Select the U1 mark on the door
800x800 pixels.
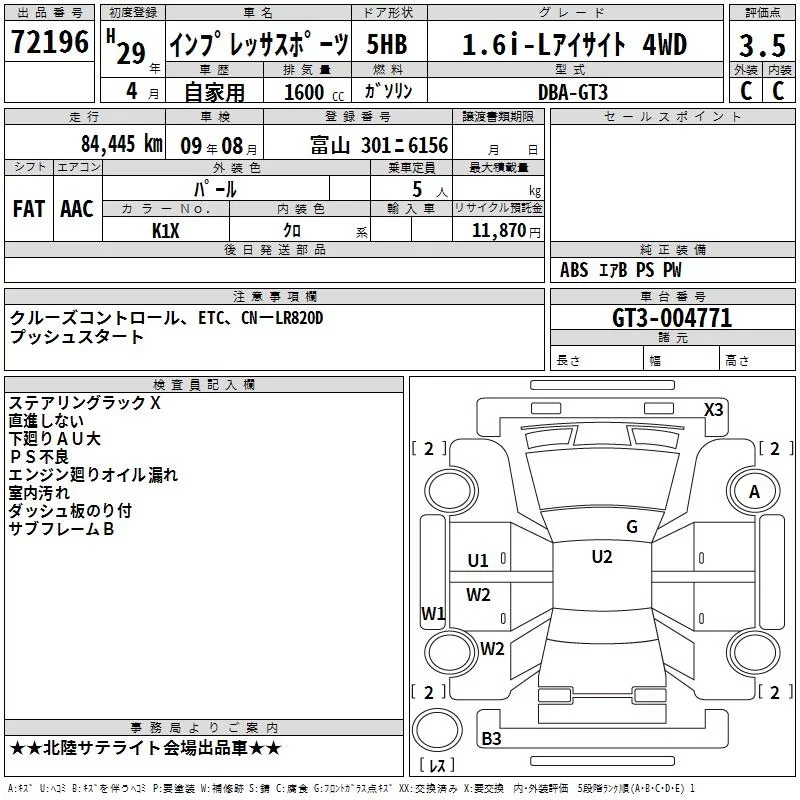478,561
